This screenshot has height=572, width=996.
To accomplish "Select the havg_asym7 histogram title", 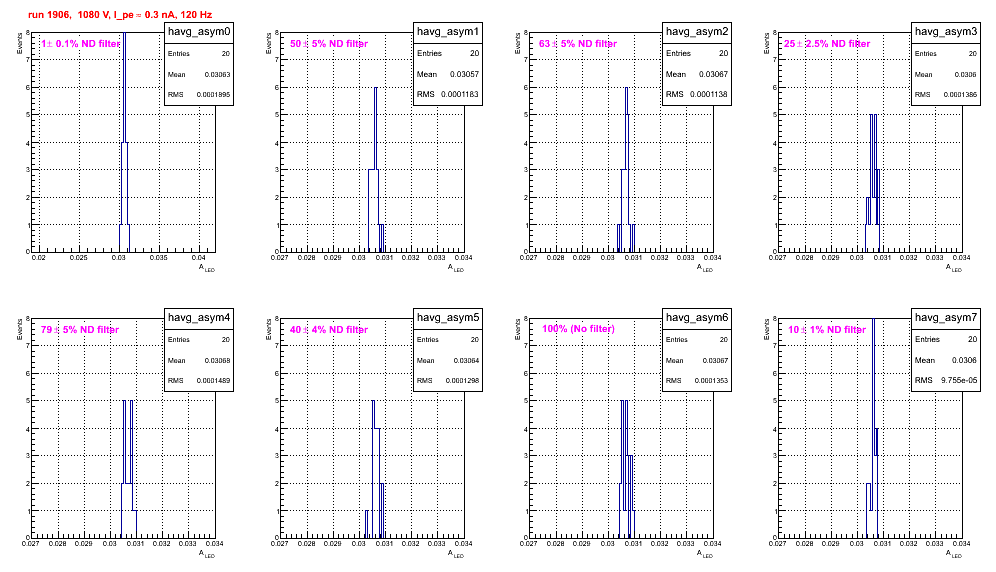I will [946, 318].
